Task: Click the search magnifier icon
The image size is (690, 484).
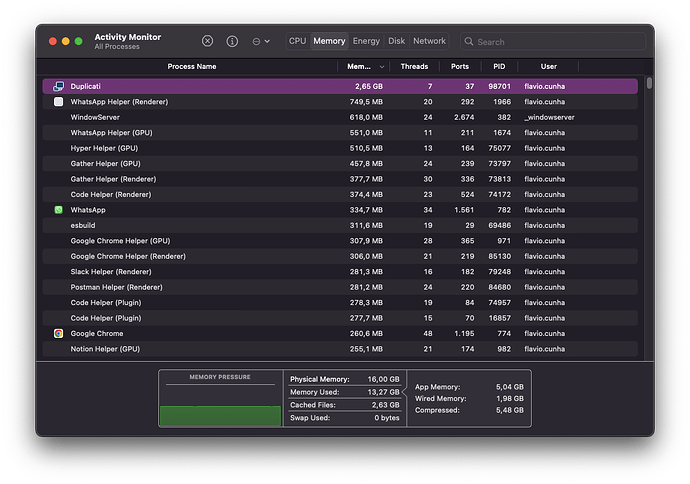Action: 469,41
